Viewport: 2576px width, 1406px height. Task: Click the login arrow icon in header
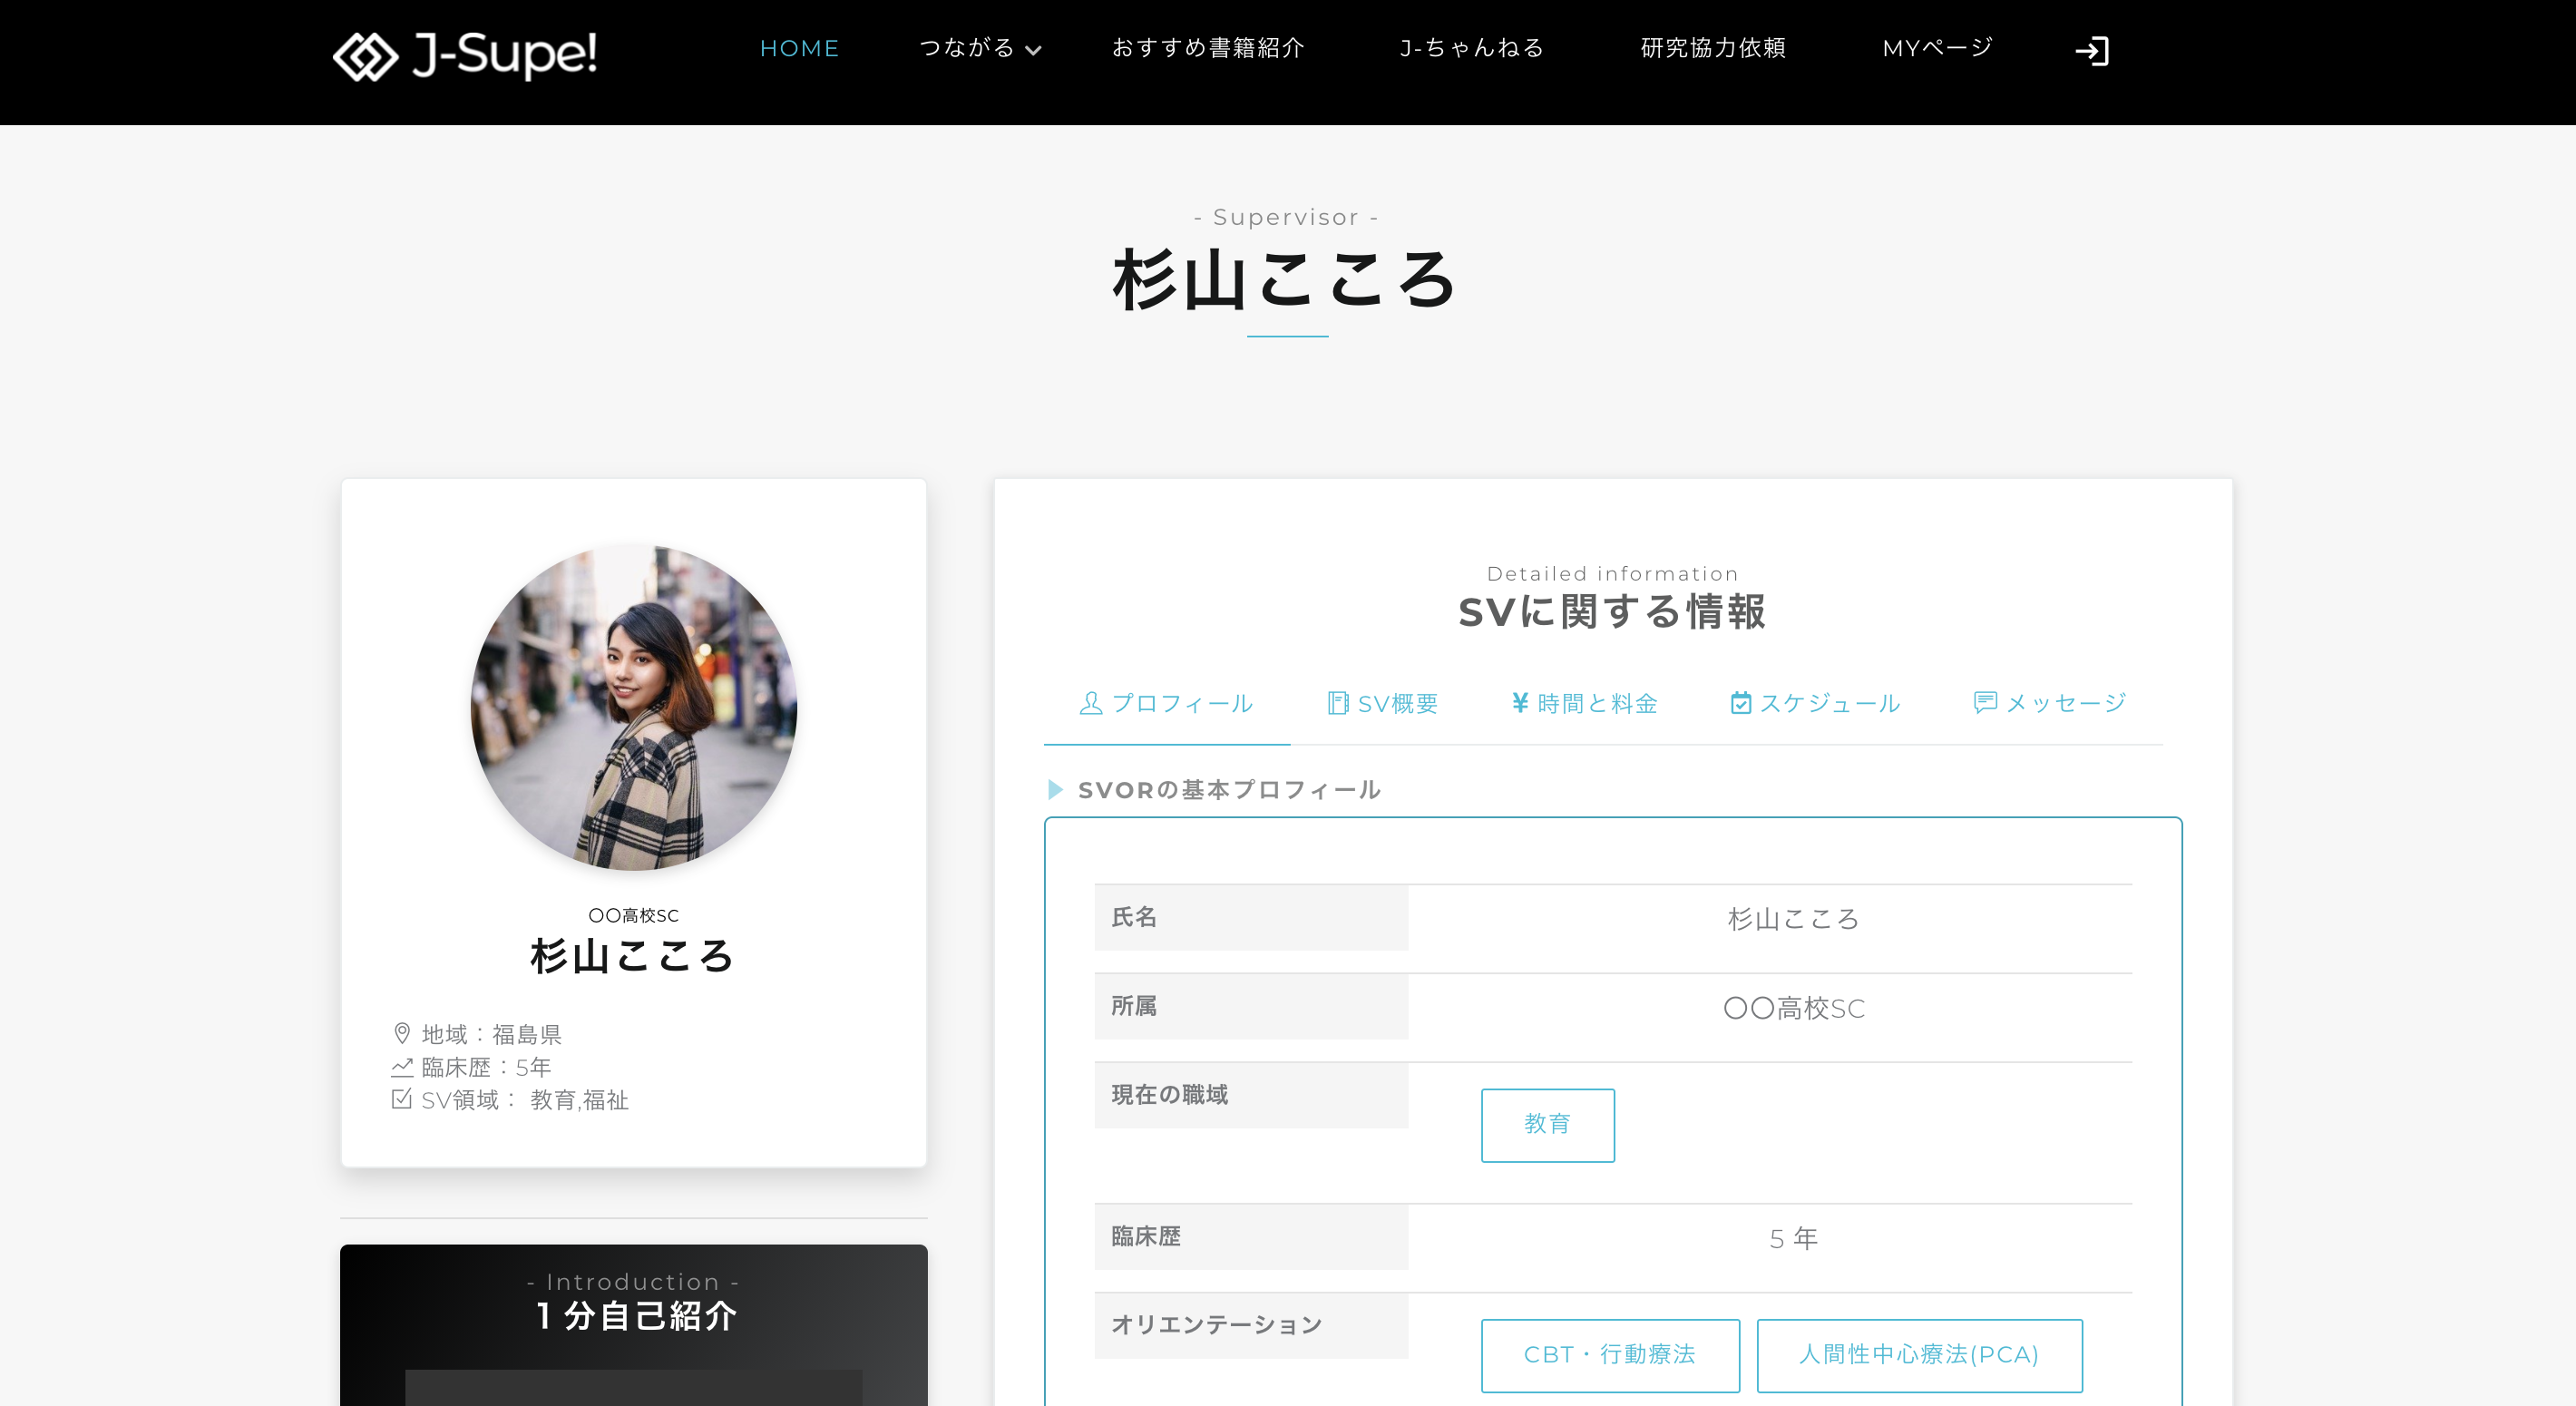2093,50
